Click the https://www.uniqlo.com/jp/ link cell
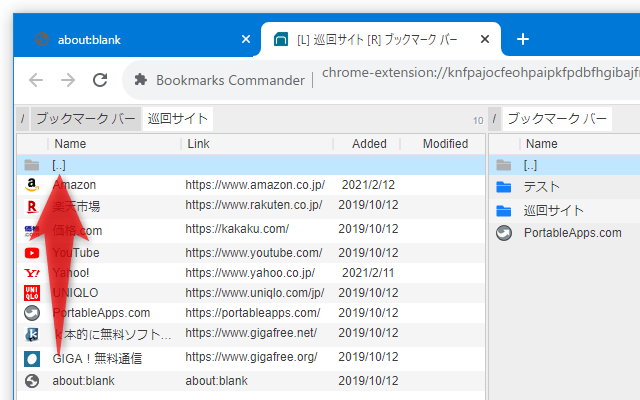Viewport: 640px width, 400px height. click(x=255, y=293)
